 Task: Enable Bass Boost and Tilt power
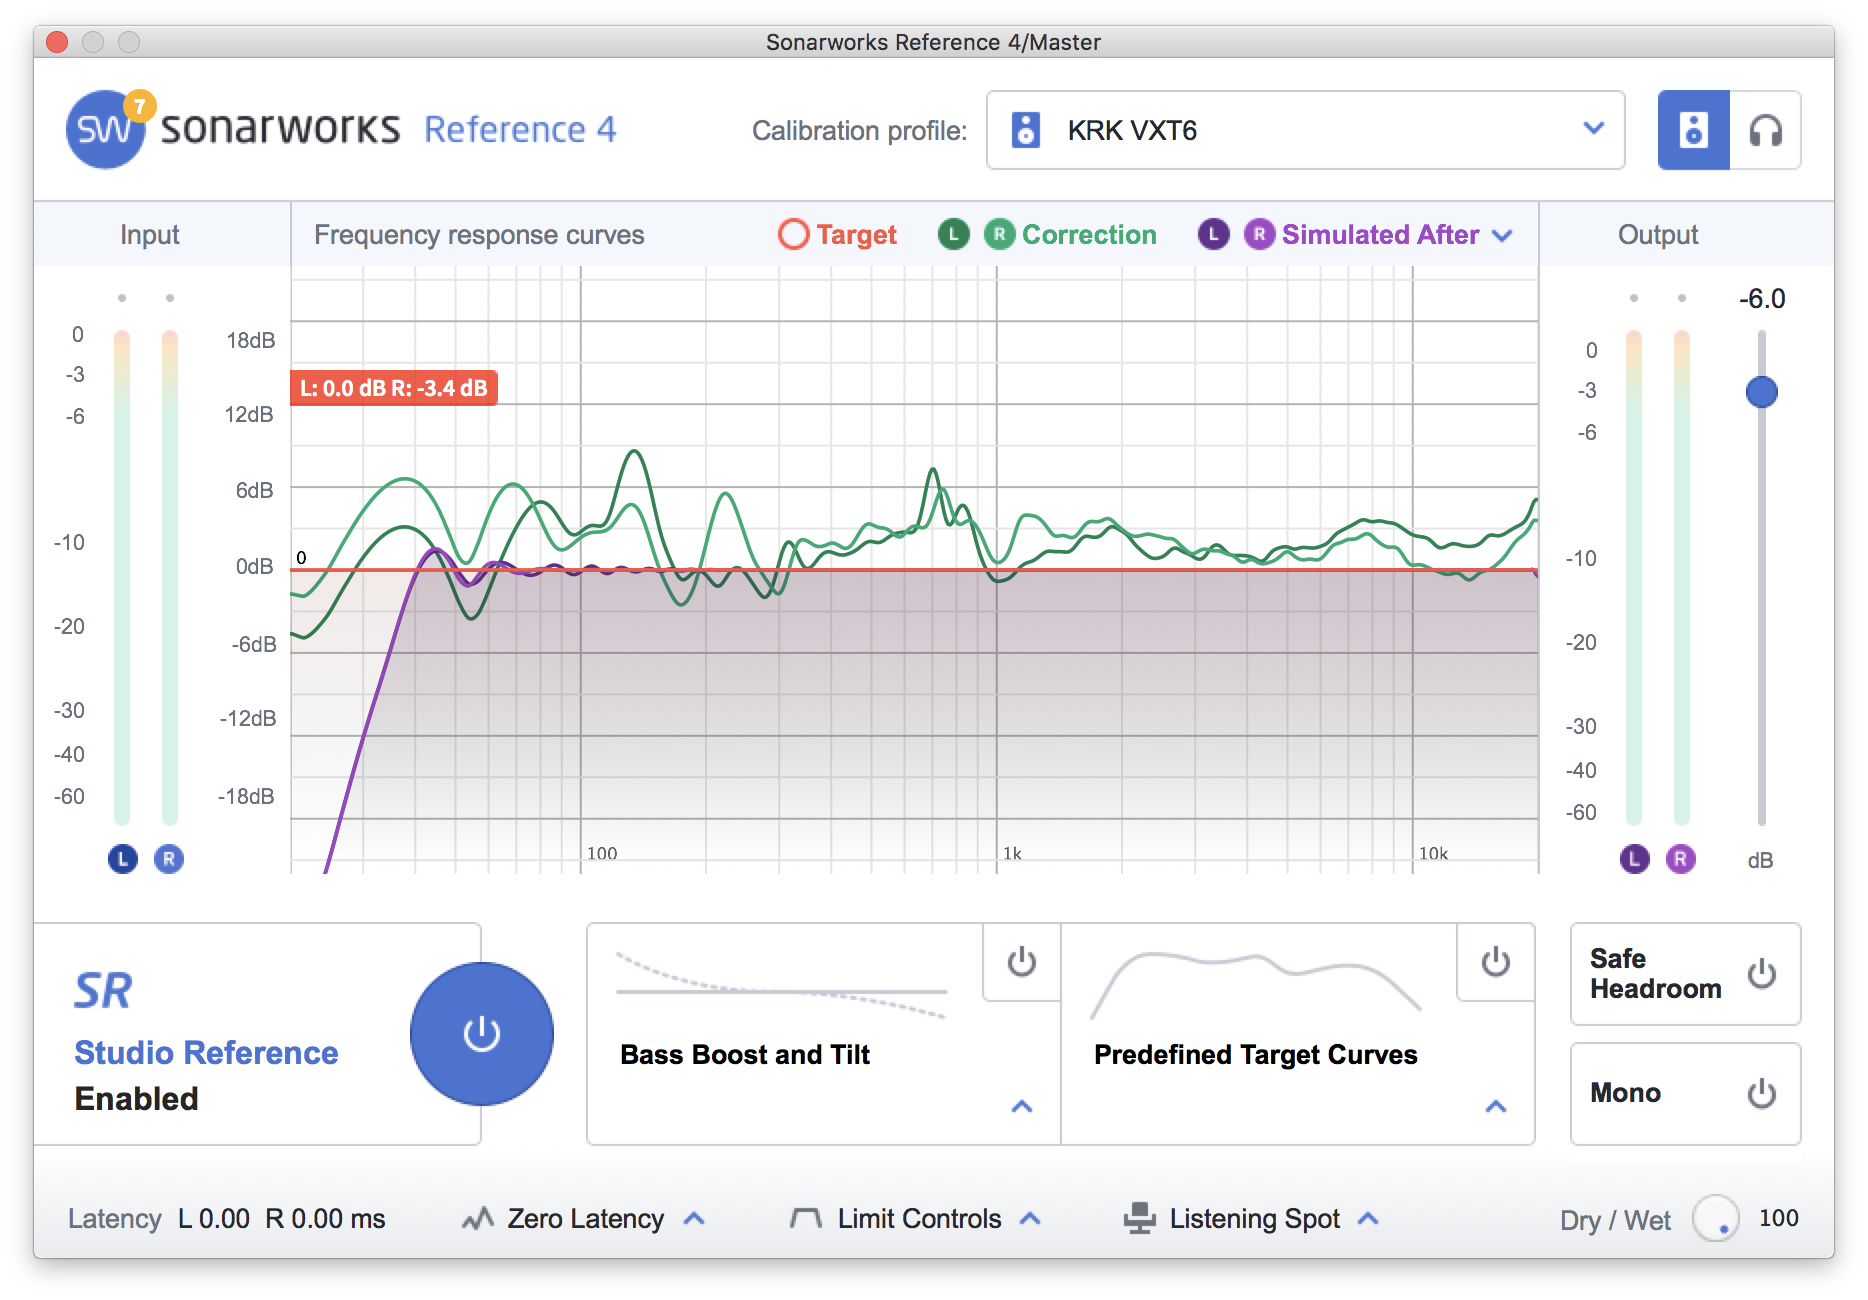[x=1021, y=962]
